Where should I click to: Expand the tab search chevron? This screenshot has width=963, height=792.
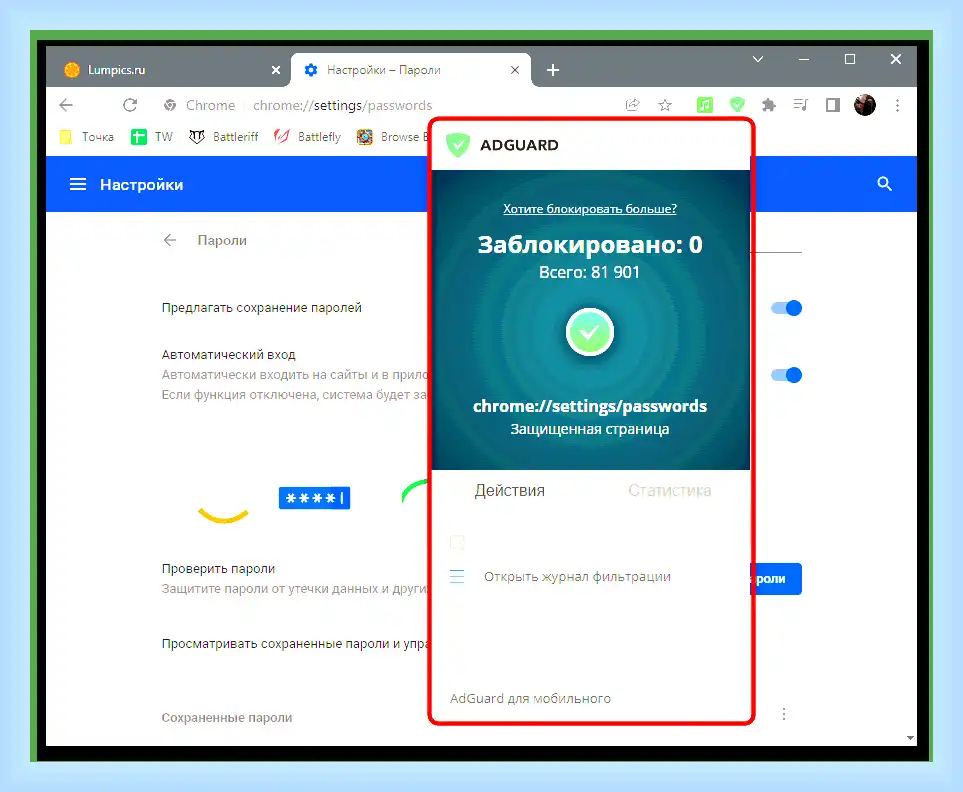point(758,59)
